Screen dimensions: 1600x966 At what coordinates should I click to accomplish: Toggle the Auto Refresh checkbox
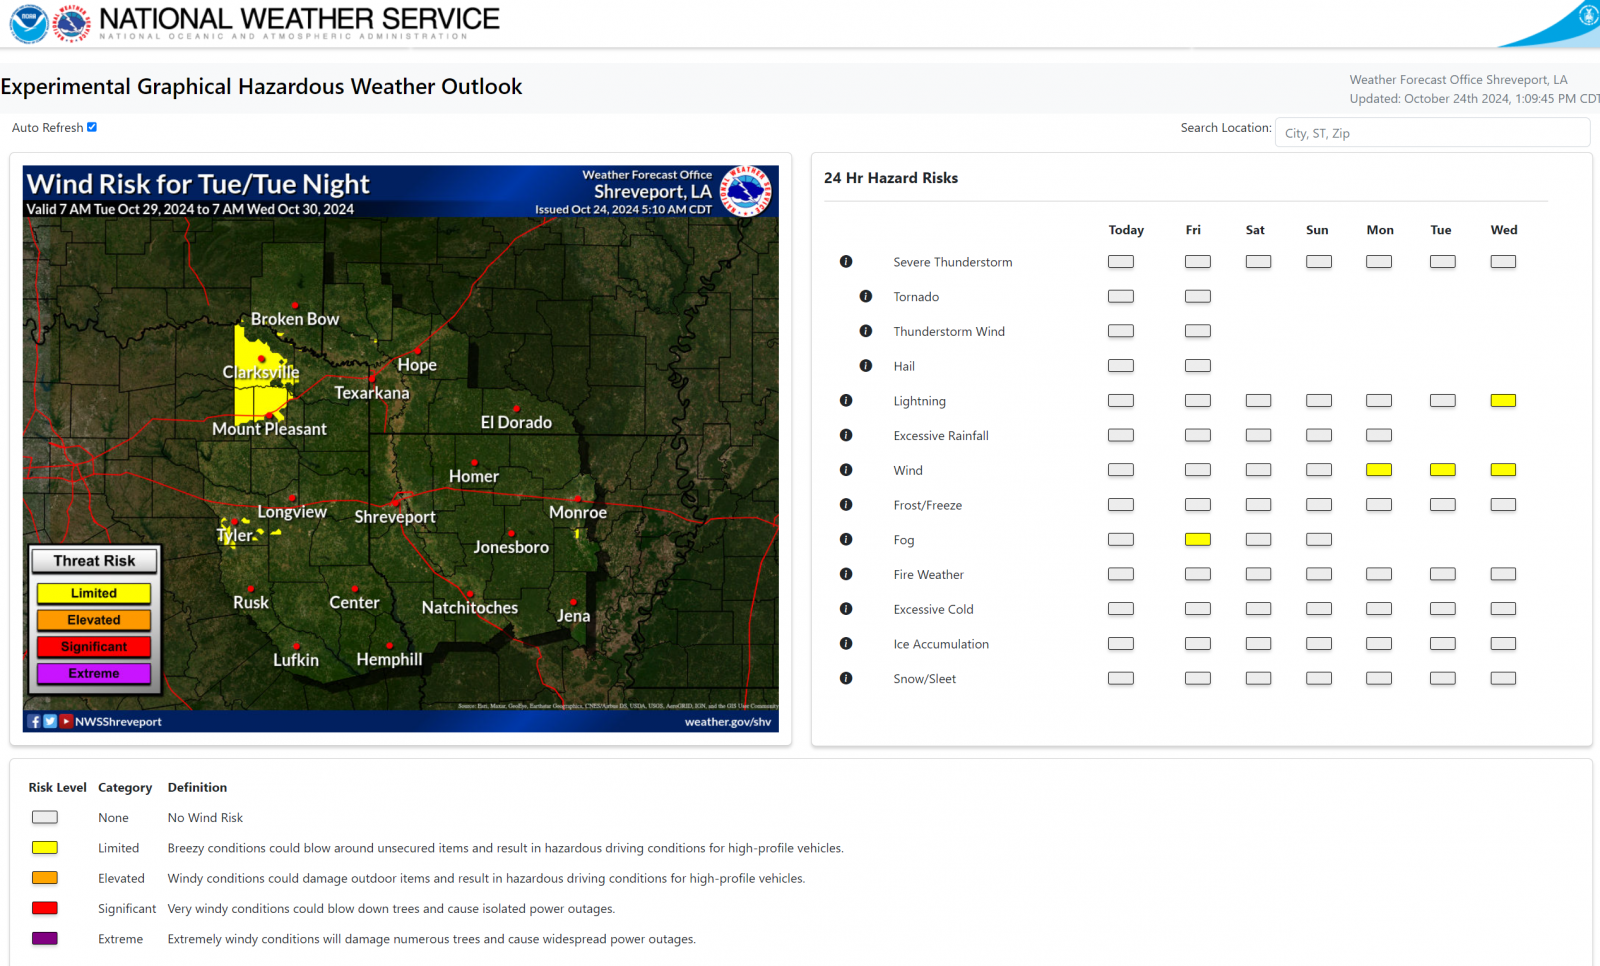click(x=92, y=127)
